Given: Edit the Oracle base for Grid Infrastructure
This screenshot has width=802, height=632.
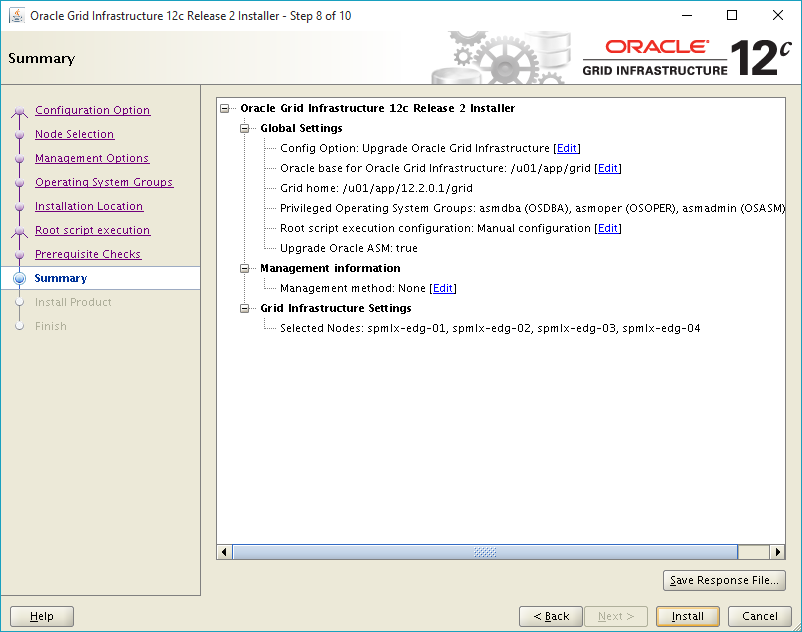Looking at the screenshot, I should tap(608, 168).
